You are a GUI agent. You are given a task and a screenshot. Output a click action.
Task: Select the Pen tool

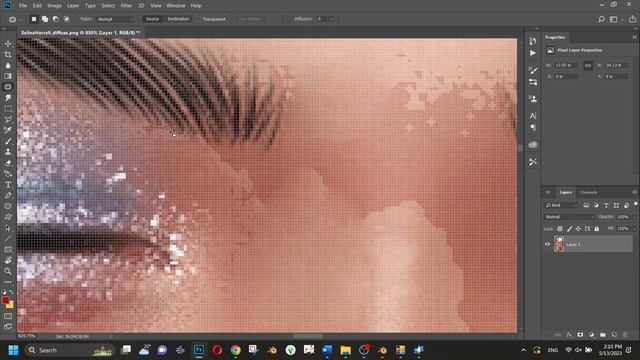(x=8, y=196)
